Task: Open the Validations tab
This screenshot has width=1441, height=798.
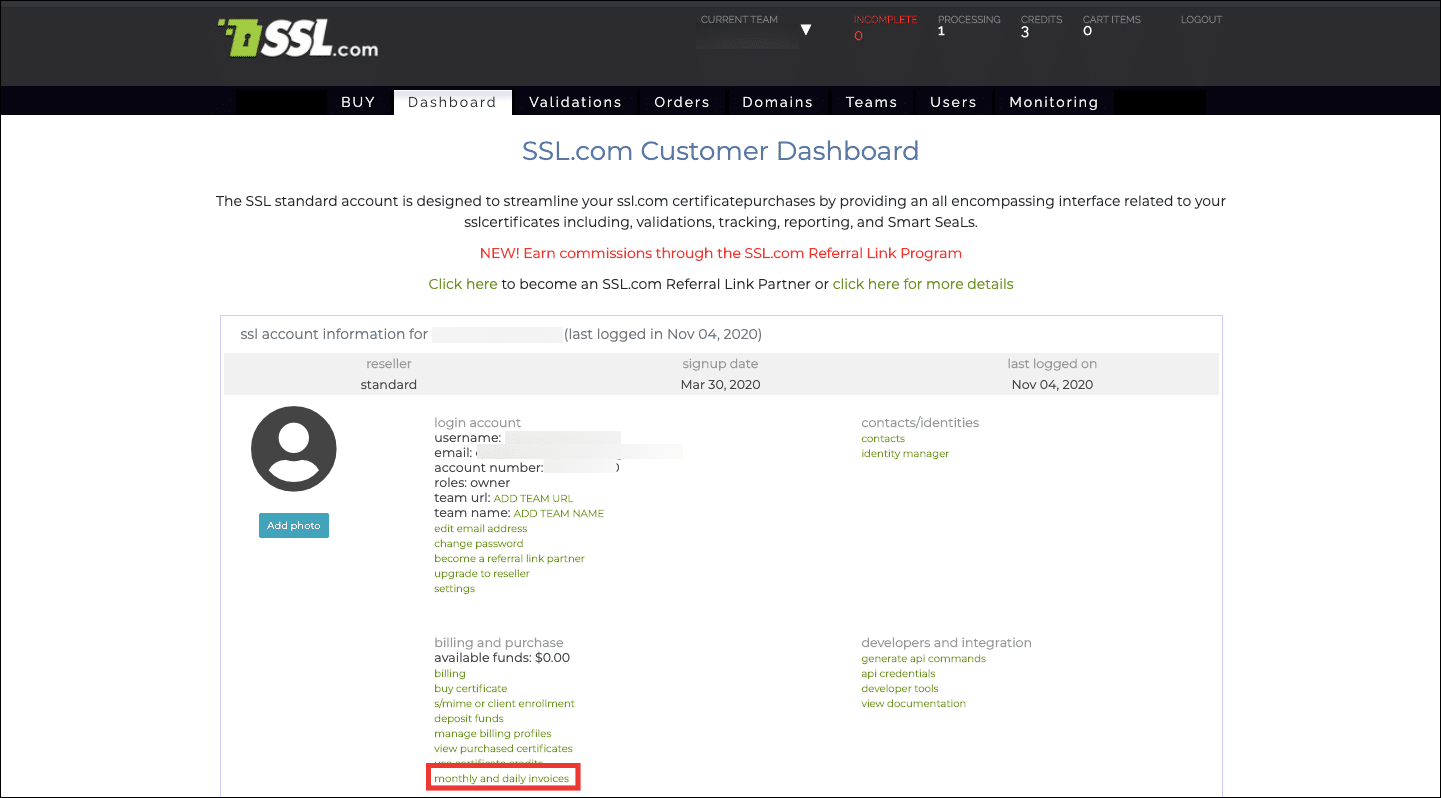Action: coord(575,102)
